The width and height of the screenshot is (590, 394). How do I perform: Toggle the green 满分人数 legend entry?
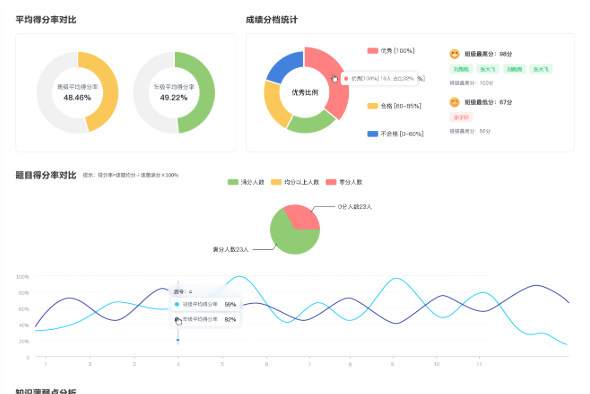246,182
